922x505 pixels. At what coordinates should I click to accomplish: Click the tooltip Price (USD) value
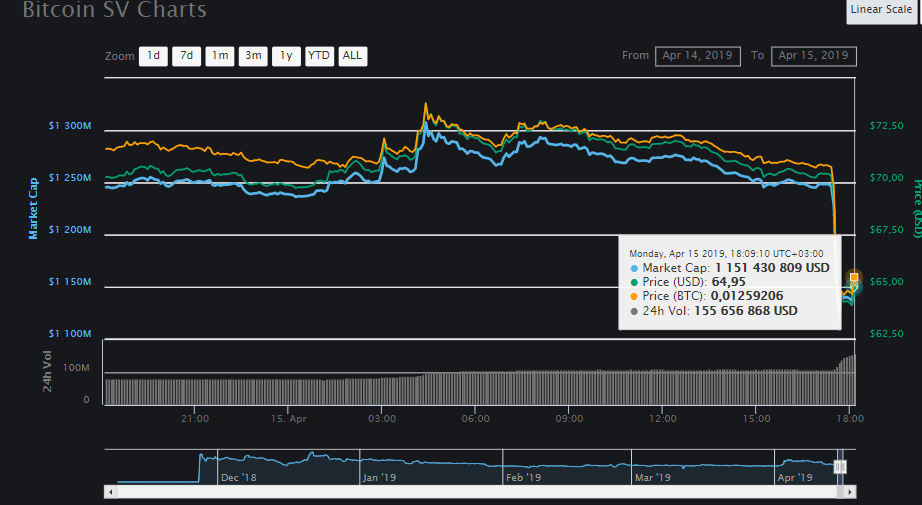pos(729,282)
